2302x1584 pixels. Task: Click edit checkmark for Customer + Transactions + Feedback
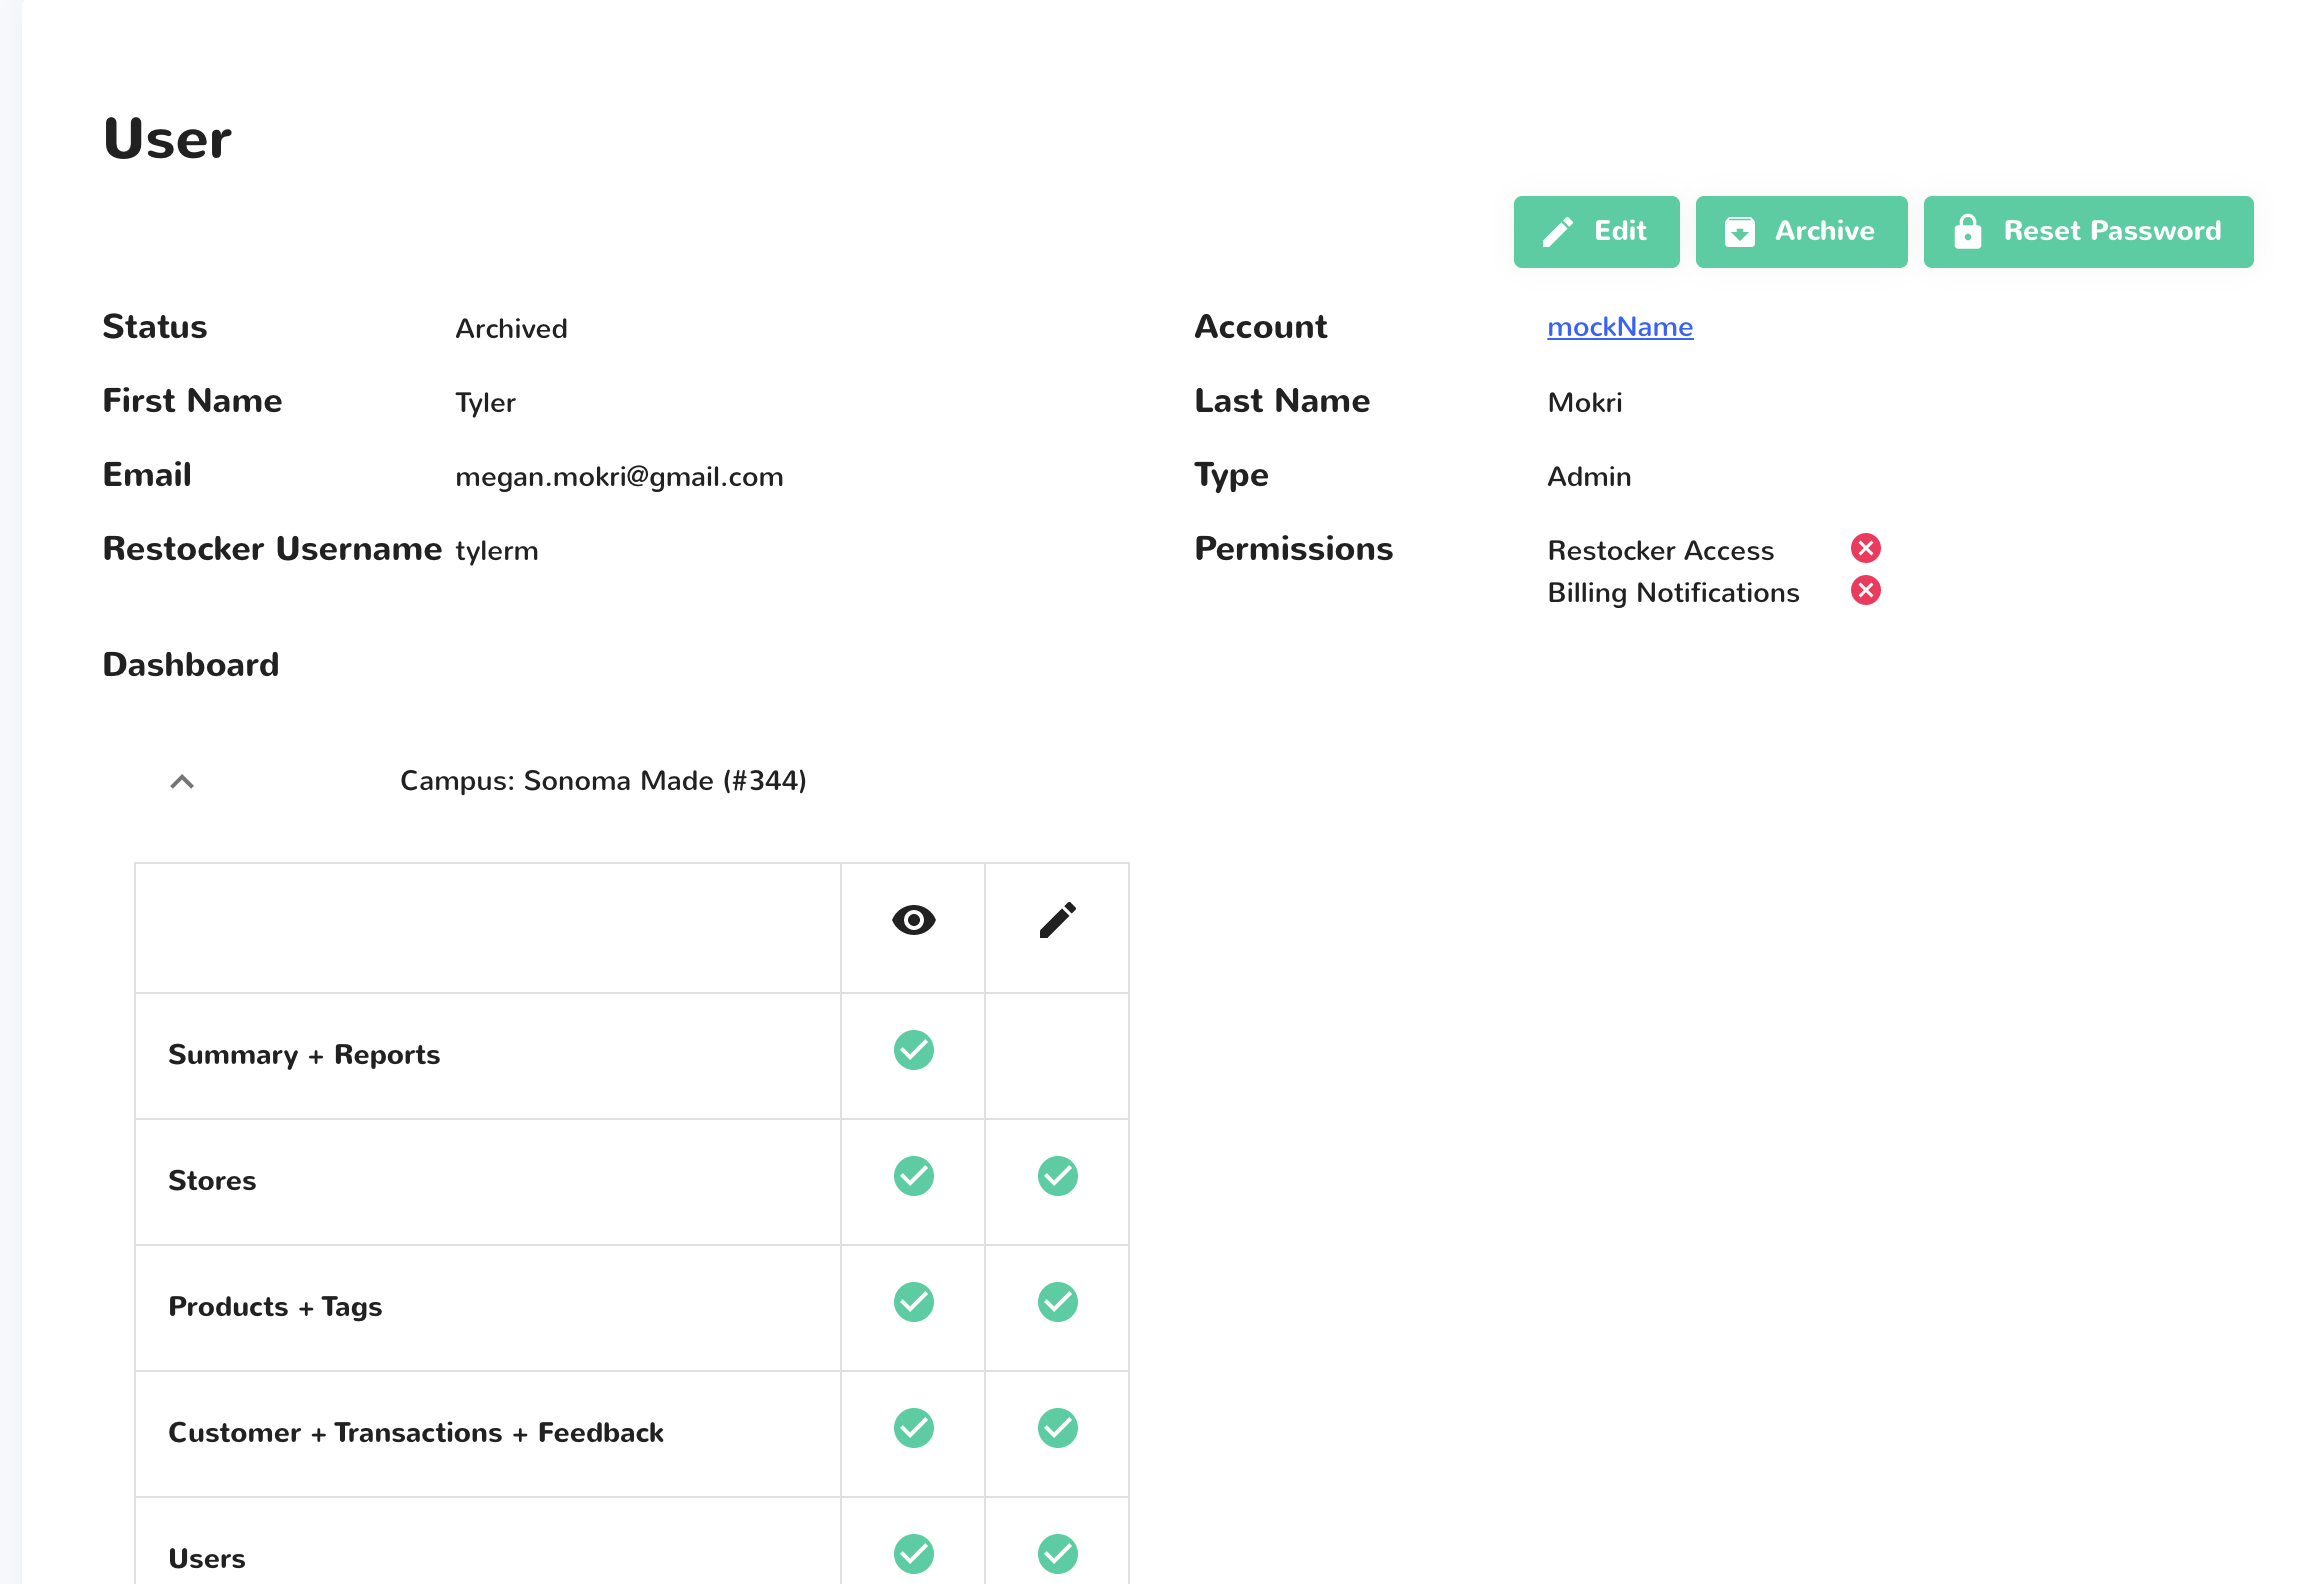click(1057, 1428)
